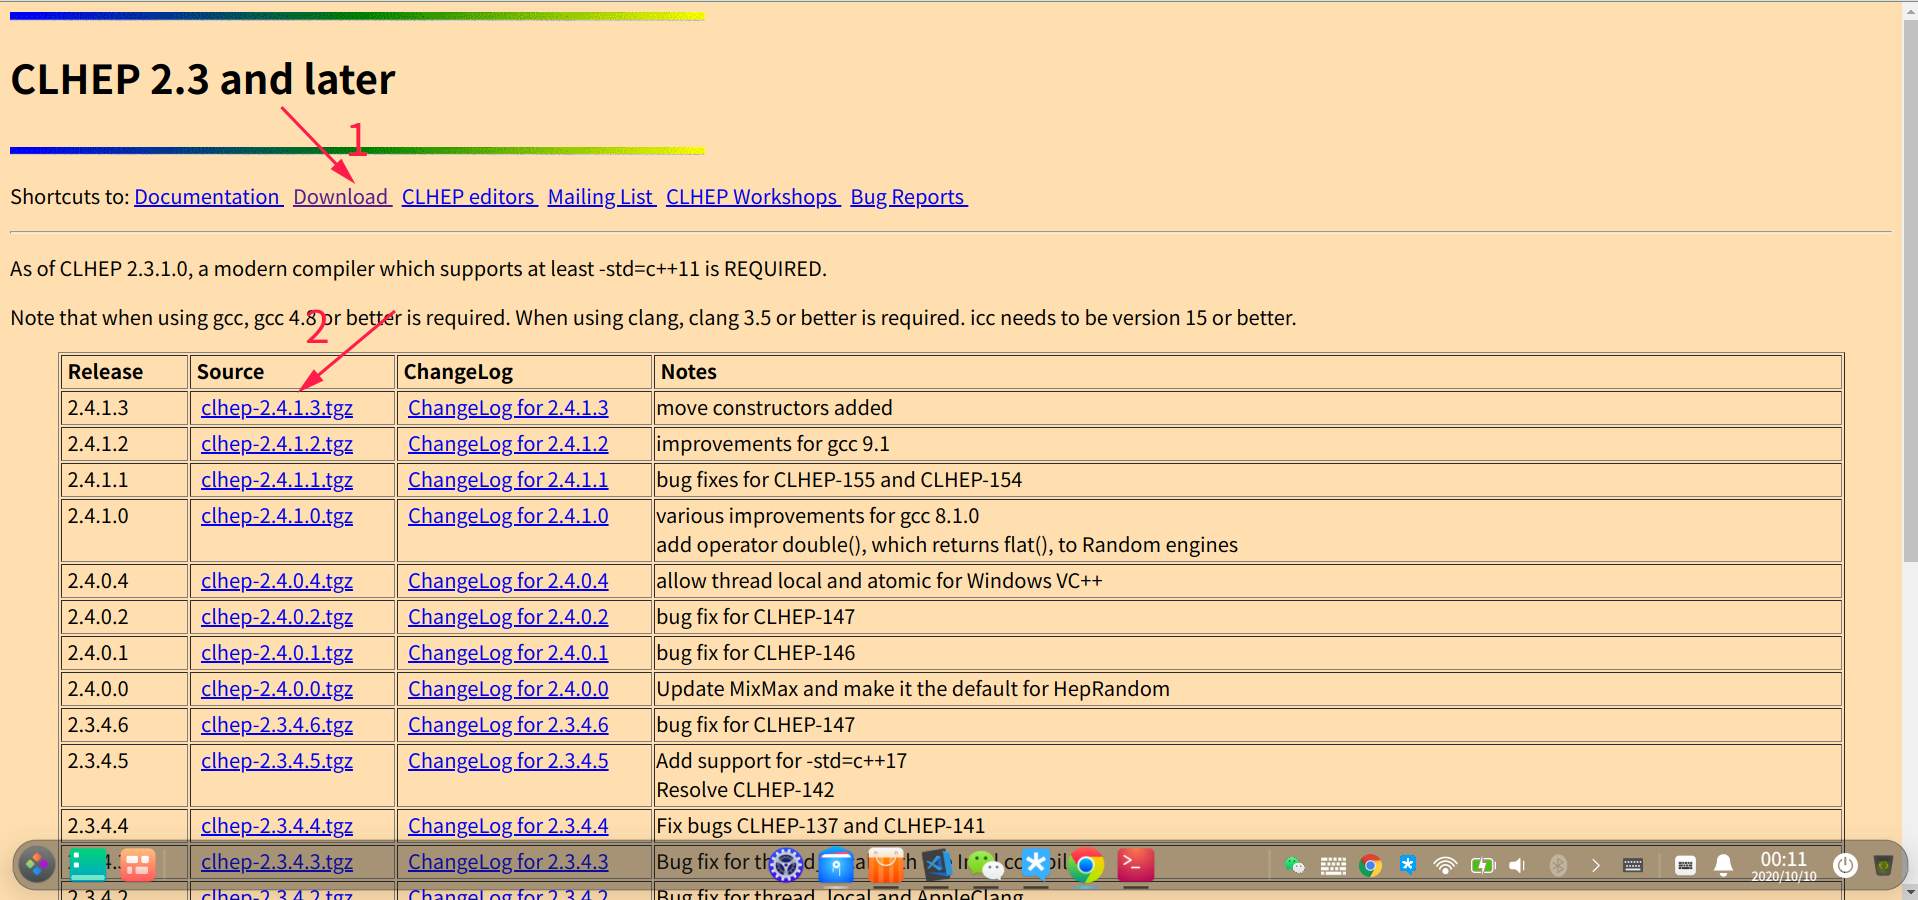Open ChangeLog for 2.4.0.4
Screen dimensions: 1918x900
[507, 580]
